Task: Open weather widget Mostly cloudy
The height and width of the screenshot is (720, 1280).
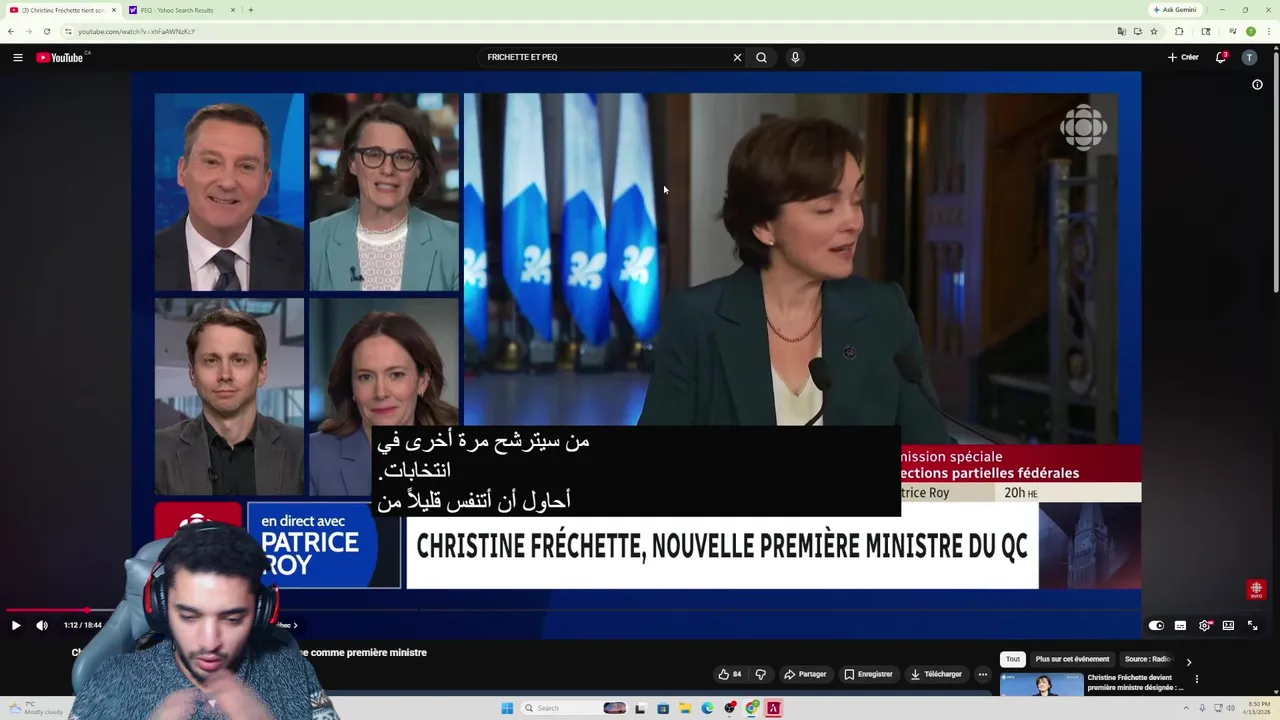Action: [x=35, y=708]
